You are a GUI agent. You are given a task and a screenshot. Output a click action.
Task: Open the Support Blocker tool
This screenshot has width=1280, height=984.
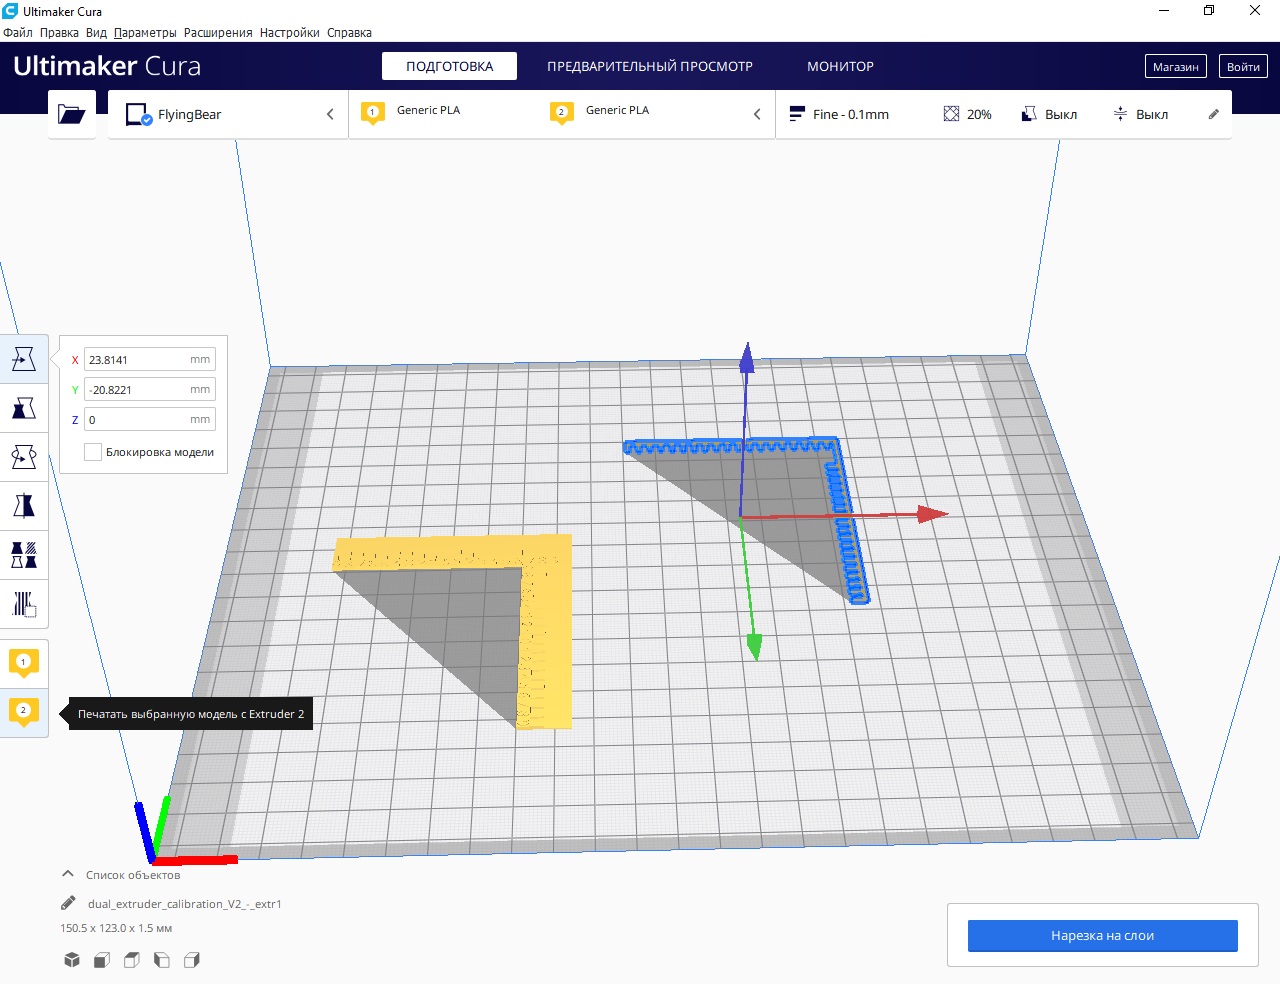click(x=24, y=604)
